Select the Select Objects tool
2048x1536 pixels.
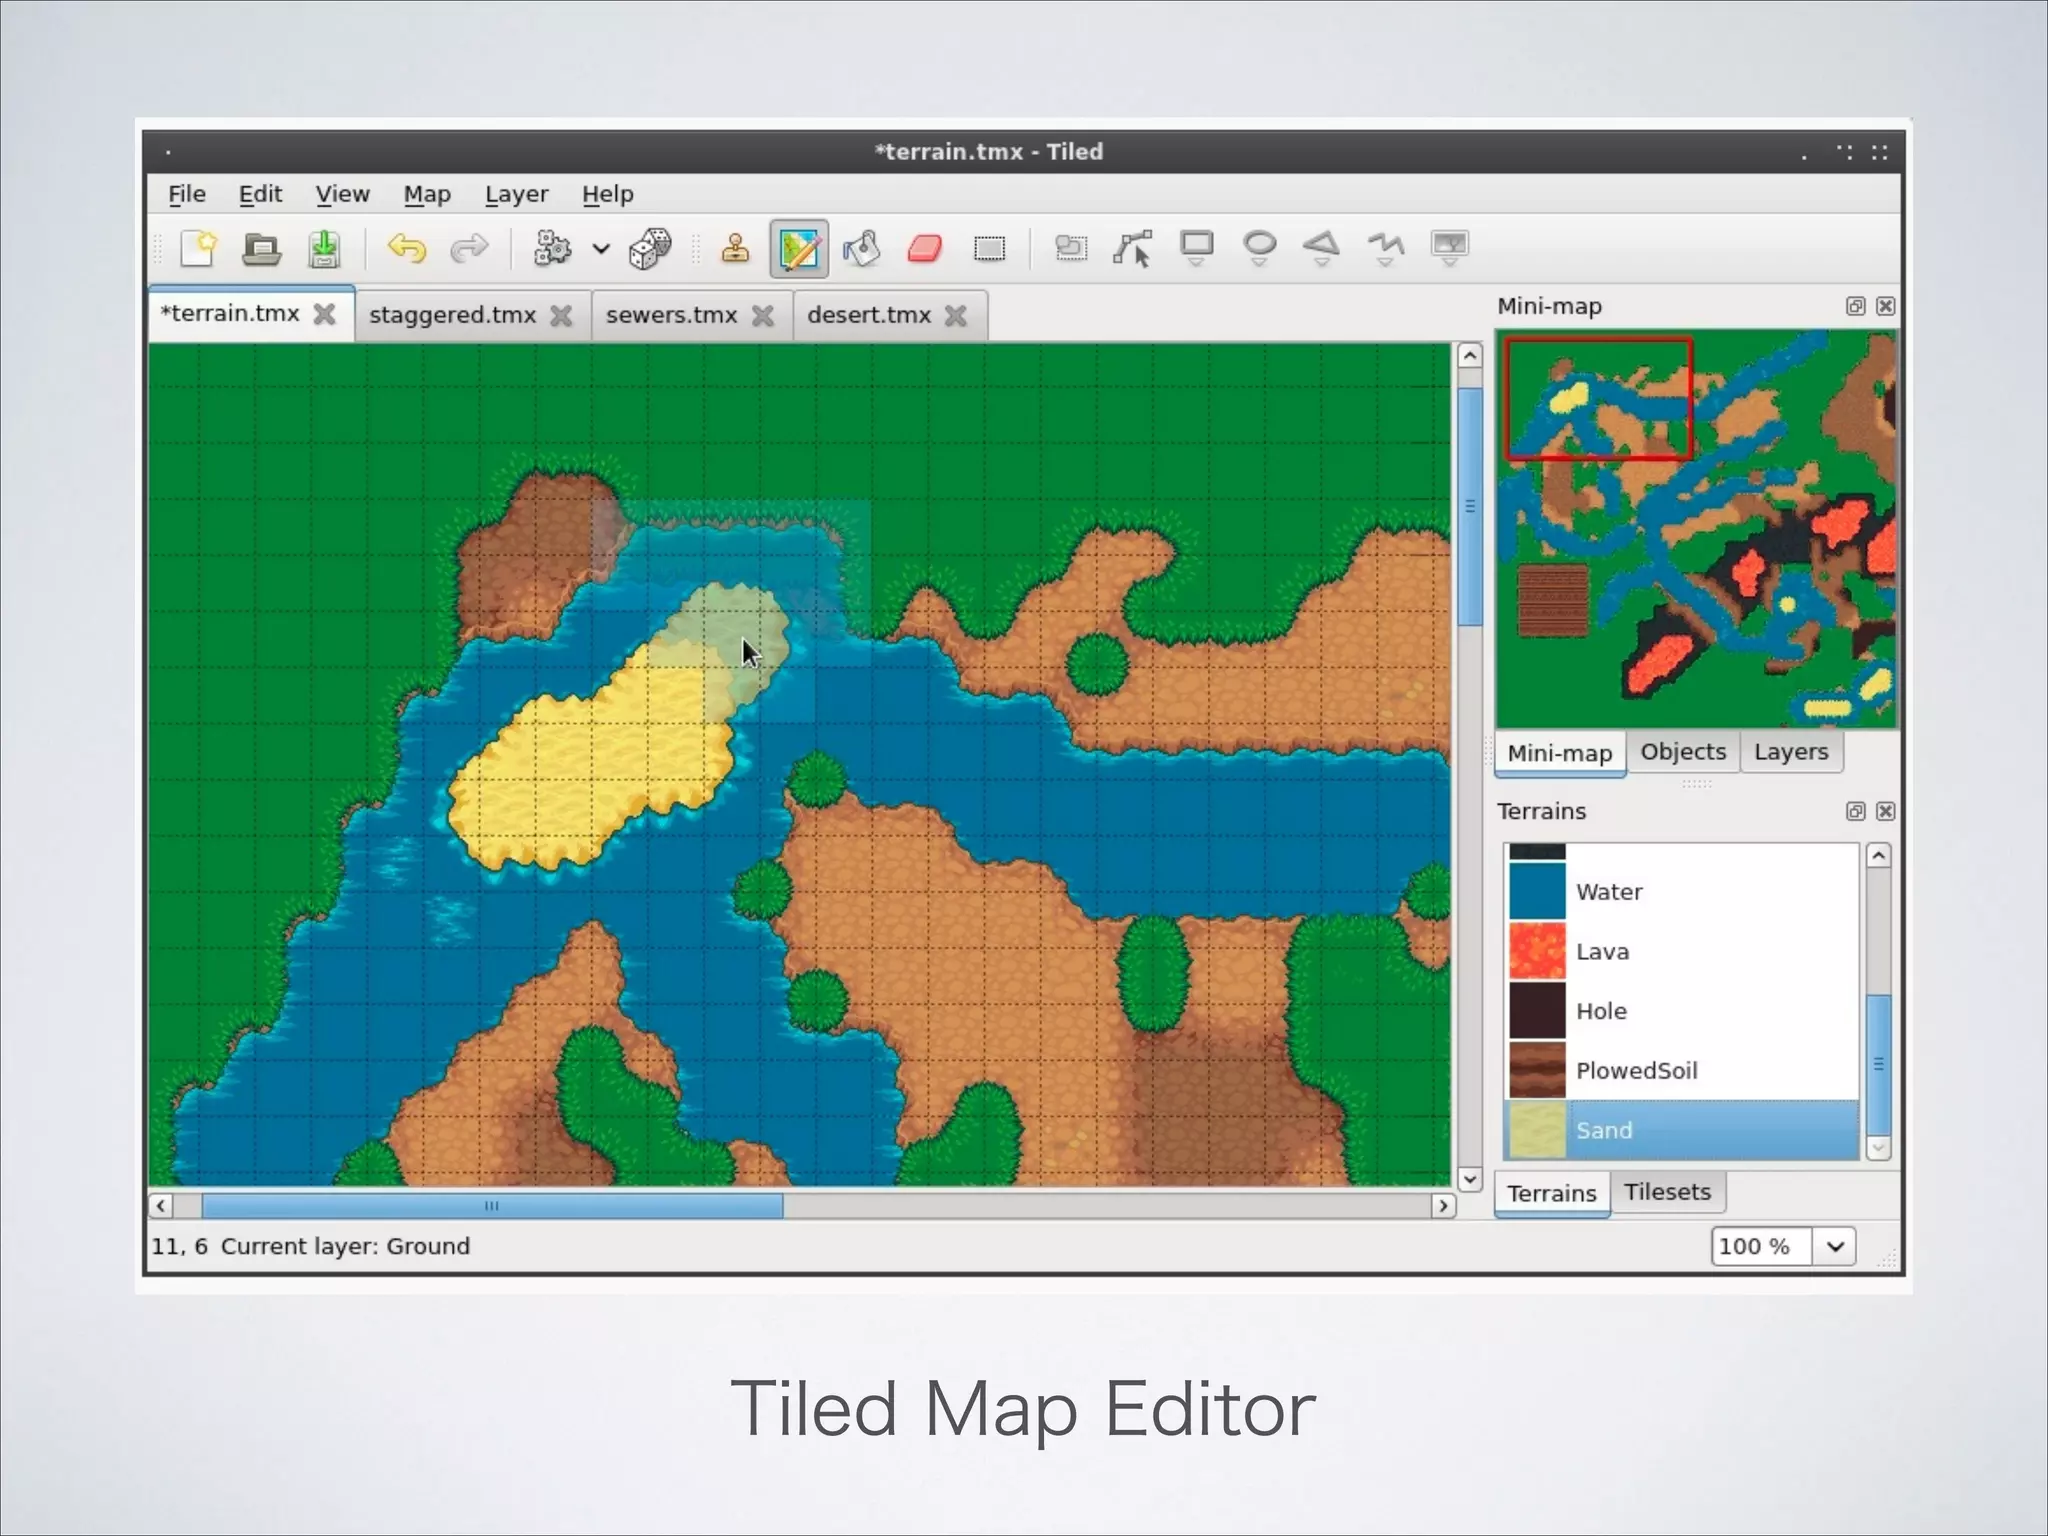1071,248
